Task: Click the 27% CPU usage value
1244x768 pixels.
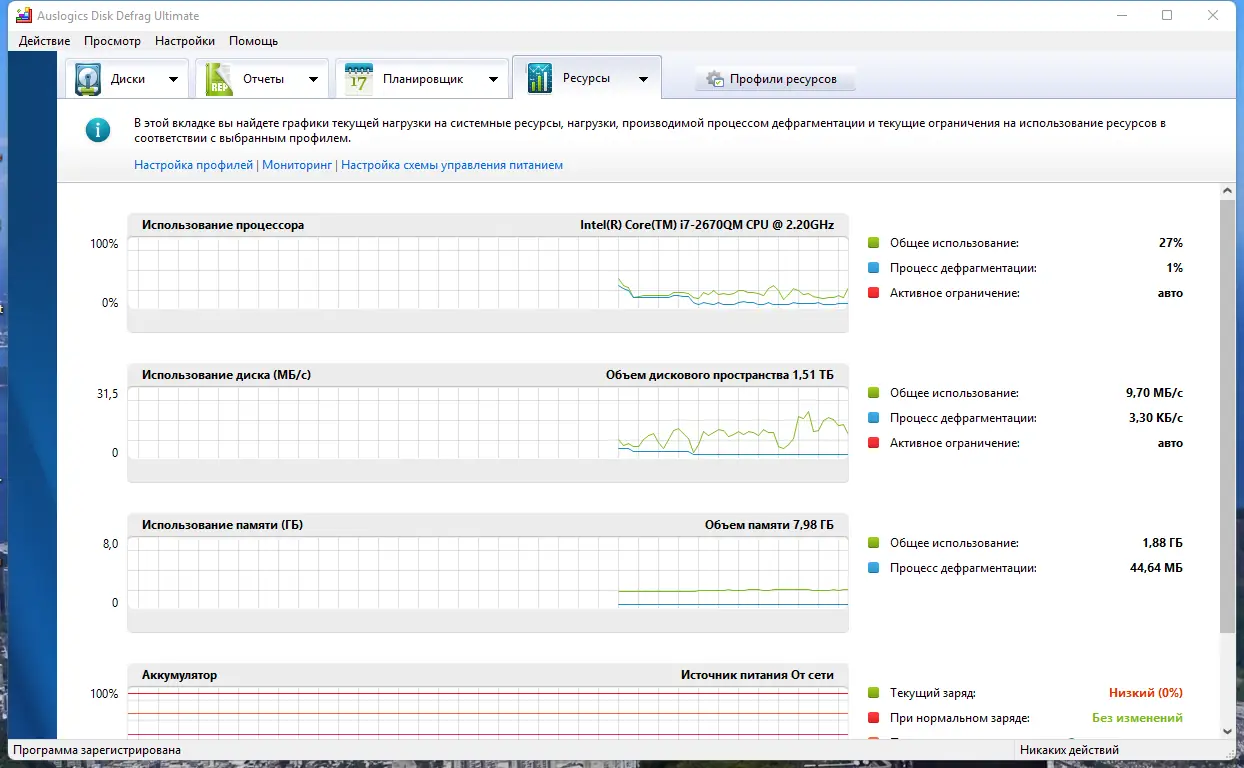Action: 1171,243
